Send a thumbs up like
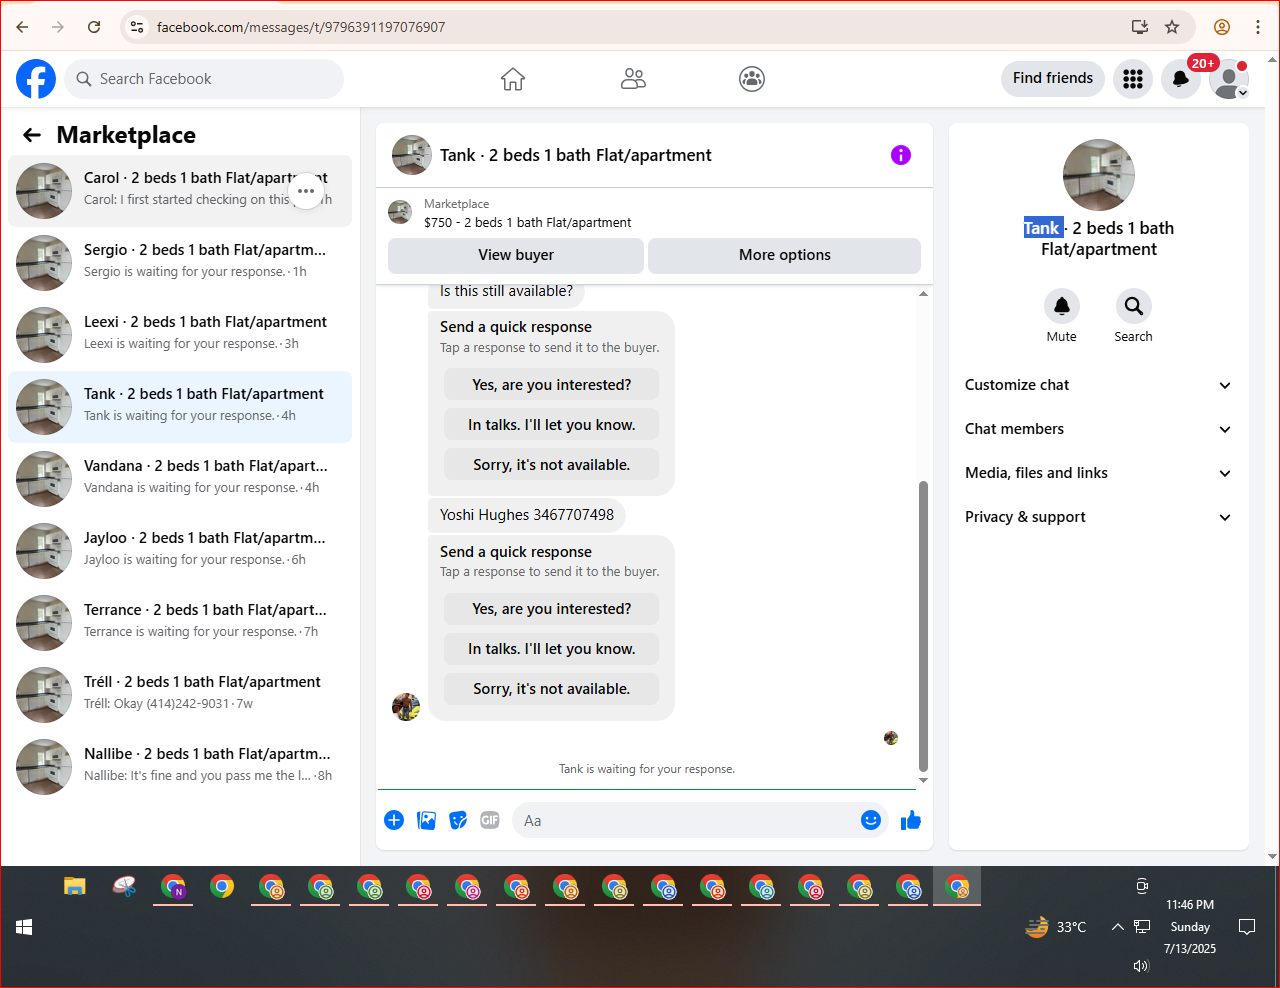This screenshot has width=1280, height=988. click(911, 820)
